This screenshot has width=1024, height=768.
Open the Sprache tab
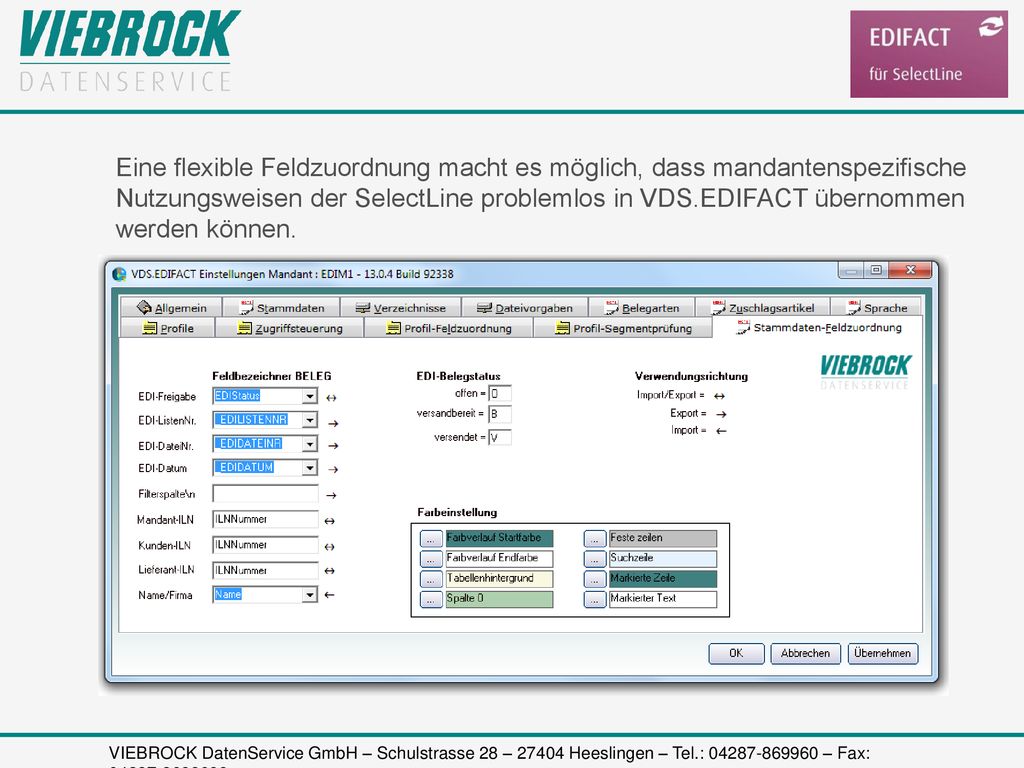tap(876, 308)
